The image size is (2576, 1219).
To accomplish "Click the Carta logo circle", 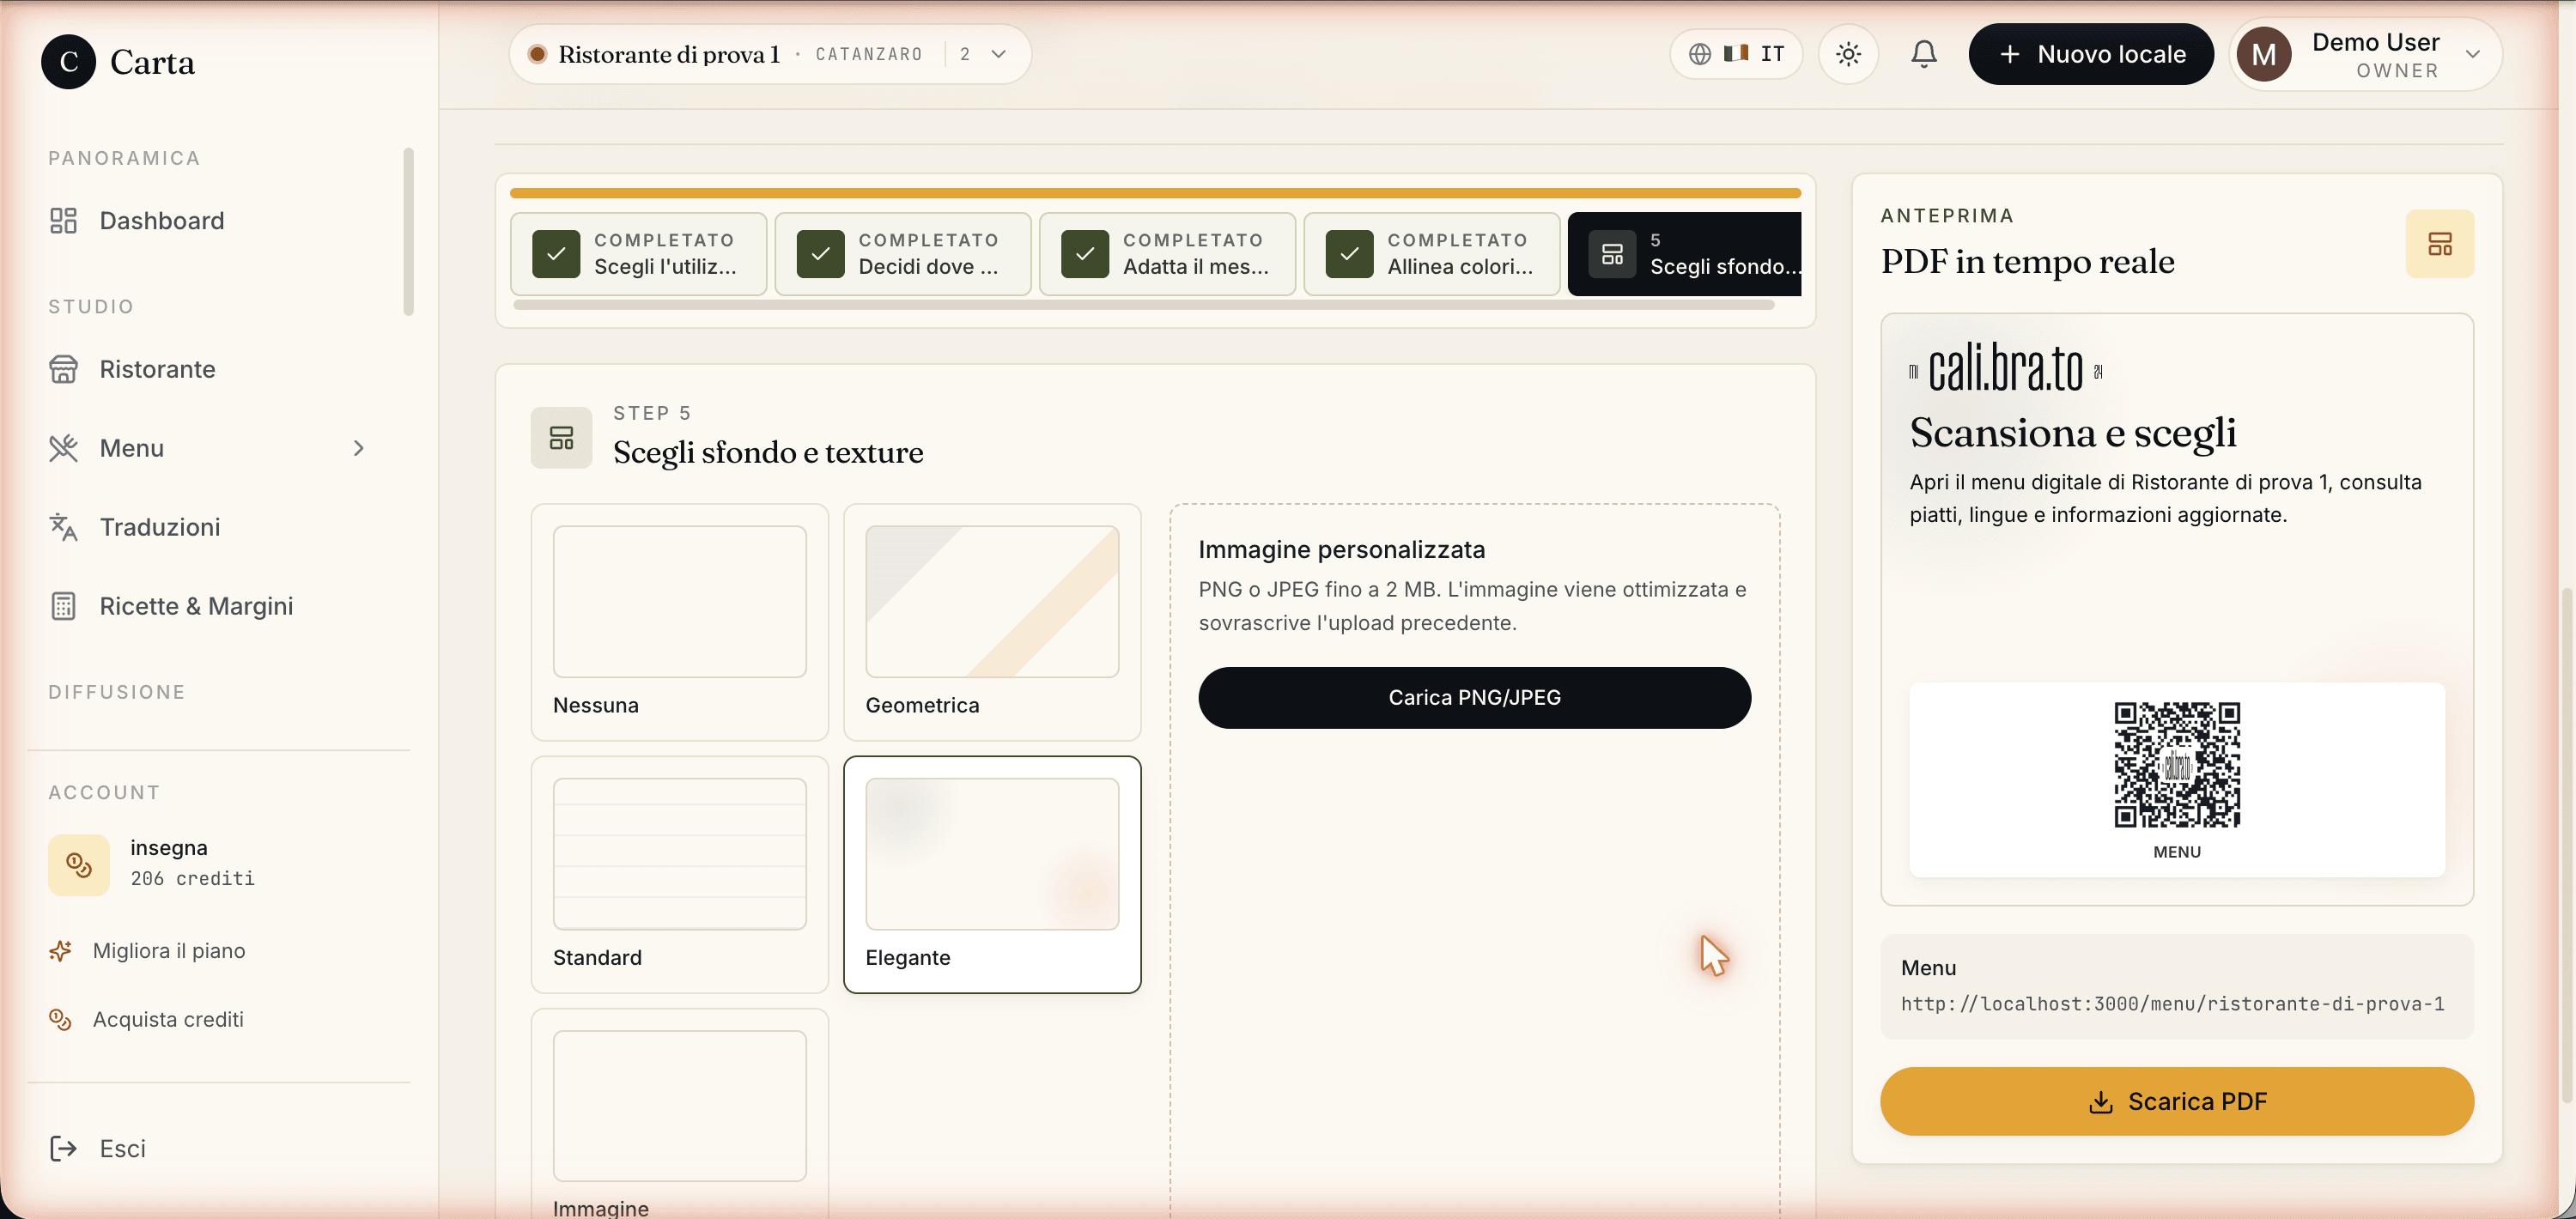I will [68, 62].
